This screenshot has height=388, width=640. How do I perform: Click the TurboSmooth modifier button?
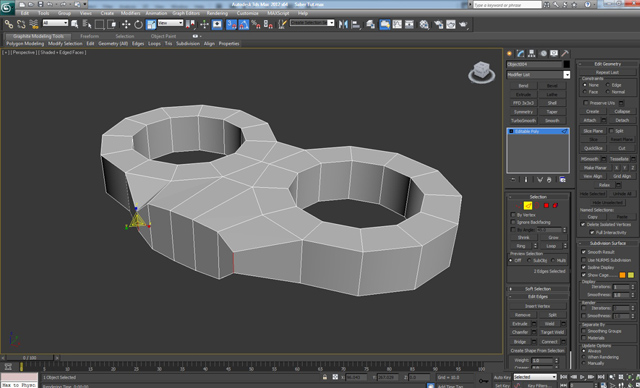(523, 121)
